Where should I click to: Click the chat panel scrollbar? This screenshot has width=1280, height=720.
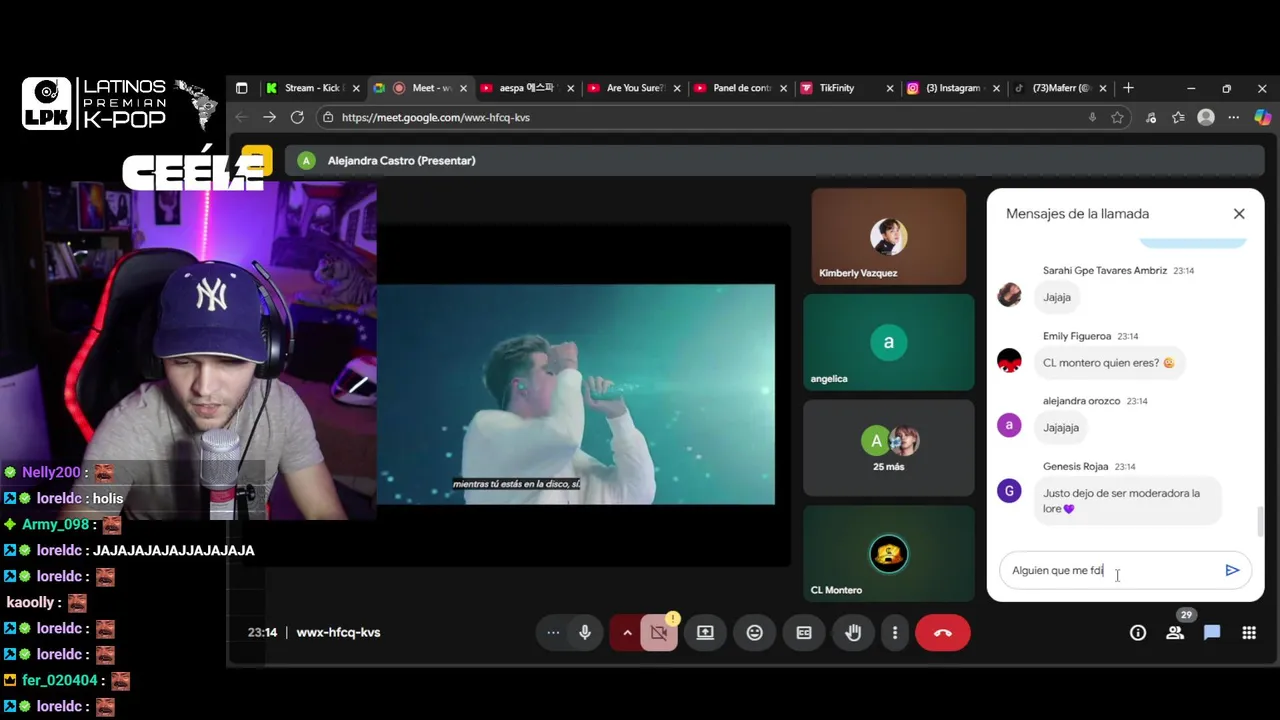(x=1260, y=521)
